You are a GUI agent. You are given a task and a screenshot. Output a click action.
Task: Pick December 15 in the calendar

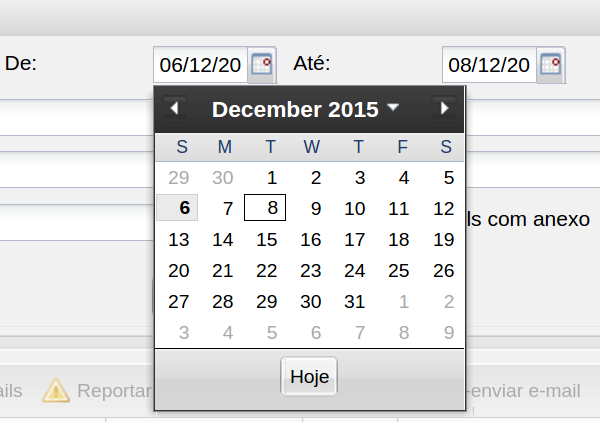tap(266, 239)
